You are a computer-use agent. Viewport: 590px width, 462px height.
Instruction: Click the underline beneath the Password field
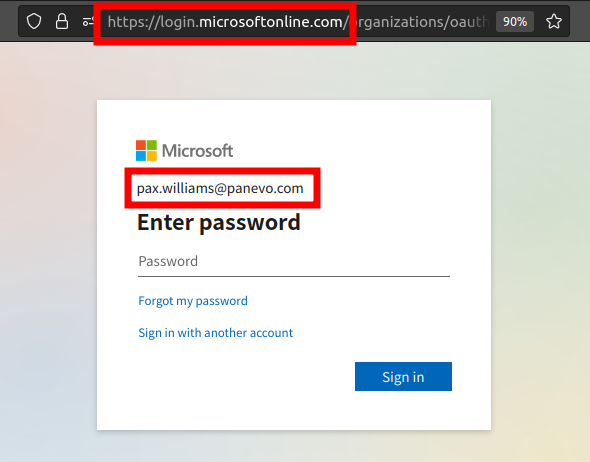click(294, 276)
